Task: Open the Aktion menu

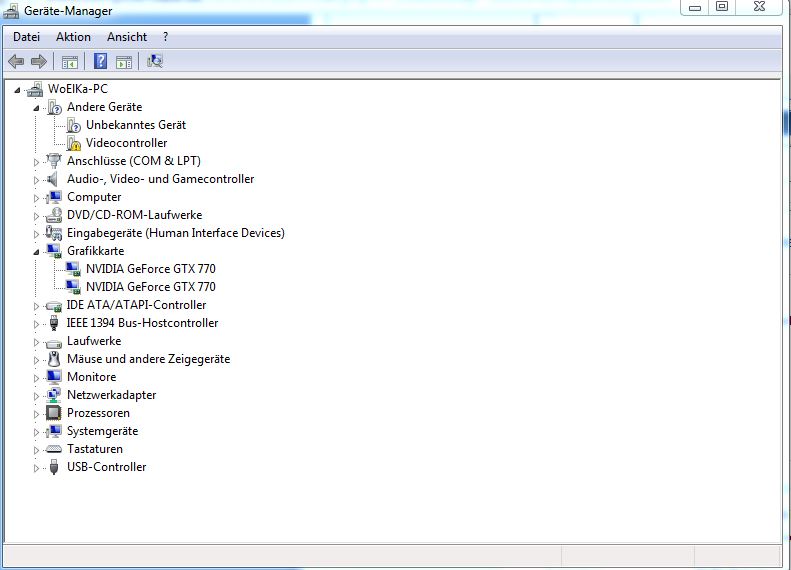Action: coord(74,37)
